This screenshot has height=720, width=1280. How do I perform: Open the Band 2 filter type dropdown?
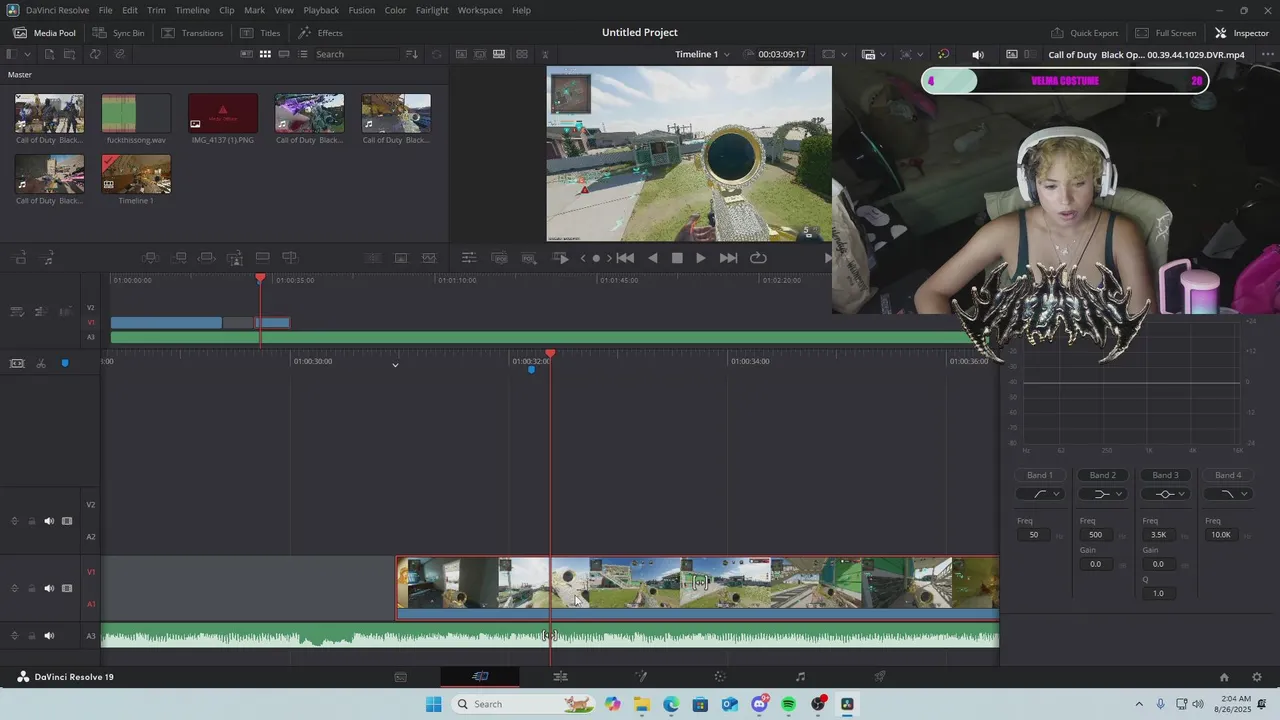click(1103, 494)
